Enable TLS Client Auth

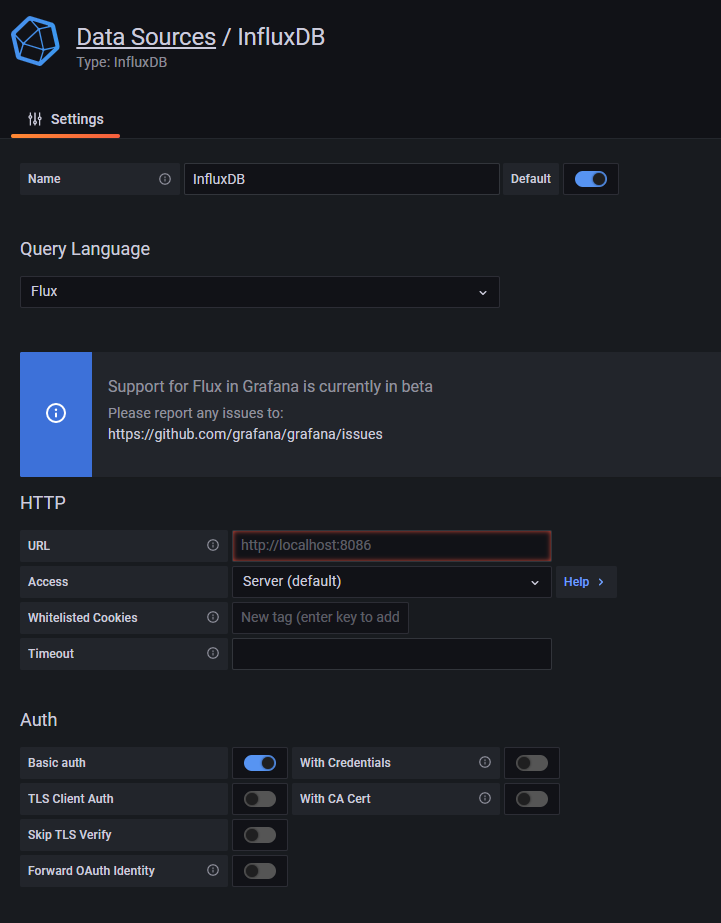pyautogui.click(x=259, y=798)
